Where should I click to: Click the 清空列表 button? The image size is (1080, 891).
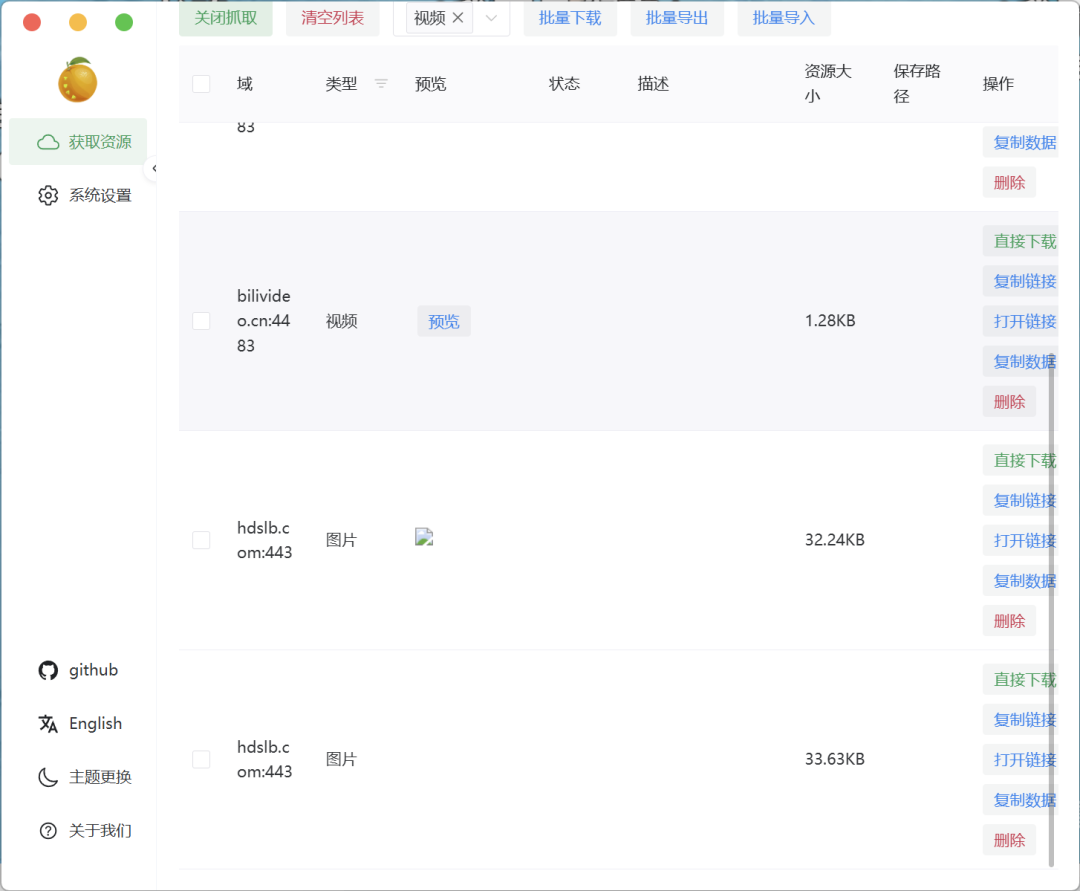[333, 18]
